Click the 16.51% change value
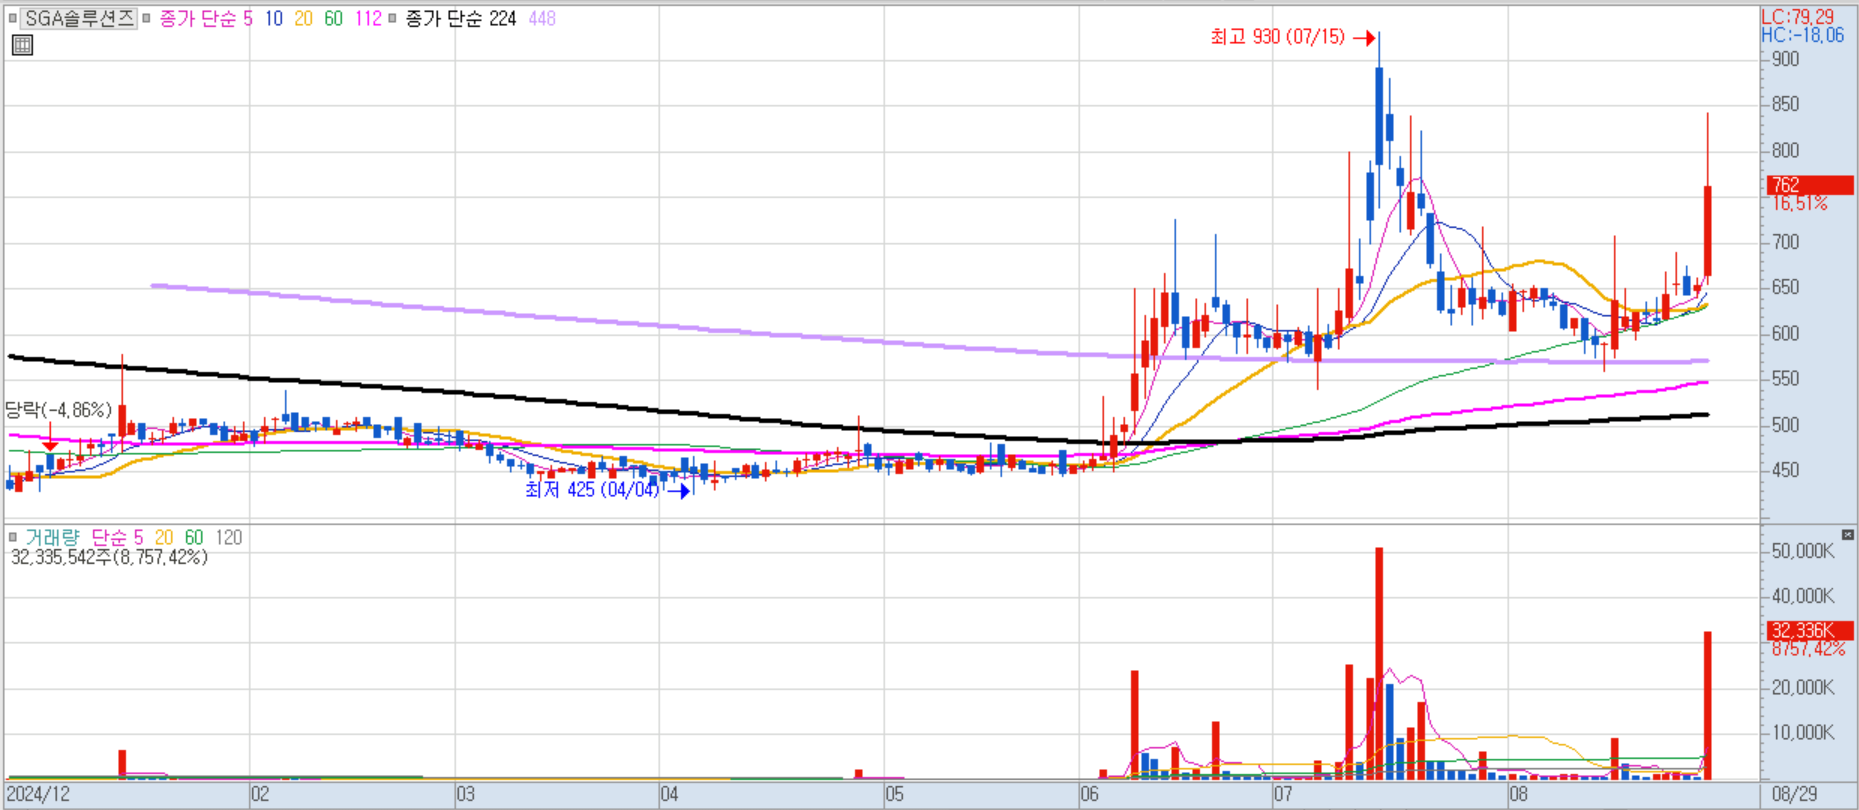Screen dimensions: 1859x810 (x=1799, y=203)
